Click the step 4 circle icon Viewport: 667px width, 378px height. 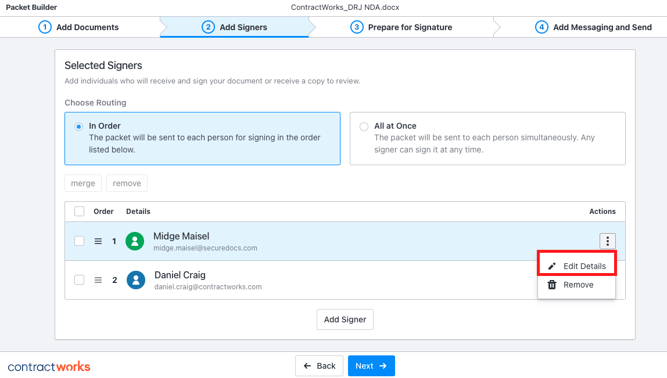pyautogui.click(x=542, y=27)
